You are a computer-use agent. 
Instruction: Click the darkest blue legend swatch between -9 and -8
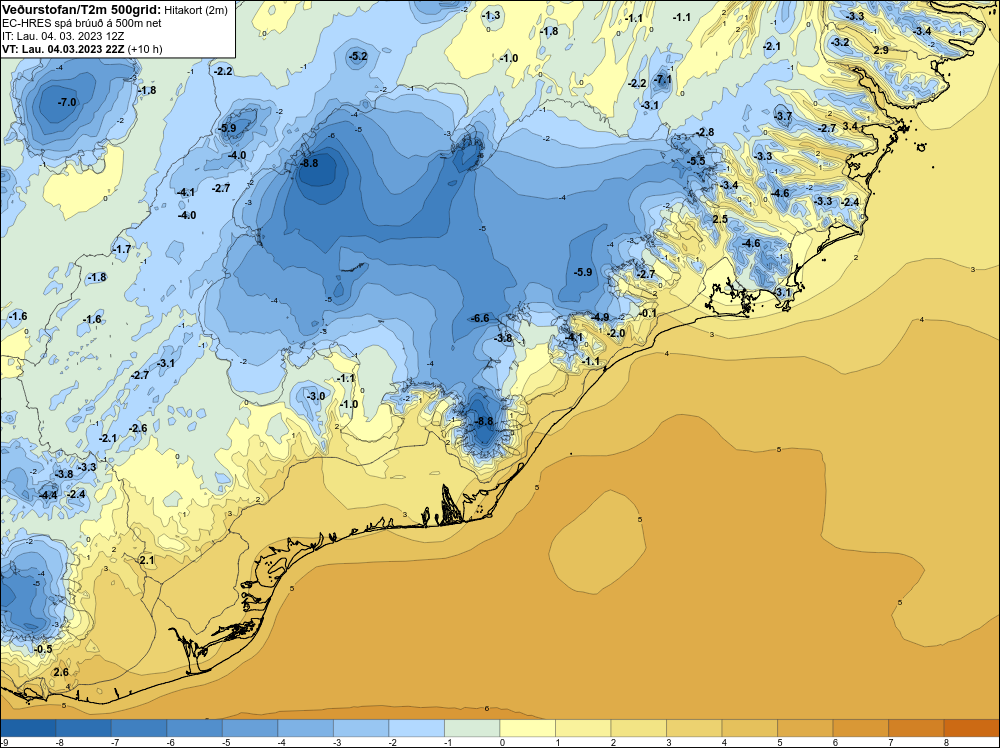(x=28, y=728)
